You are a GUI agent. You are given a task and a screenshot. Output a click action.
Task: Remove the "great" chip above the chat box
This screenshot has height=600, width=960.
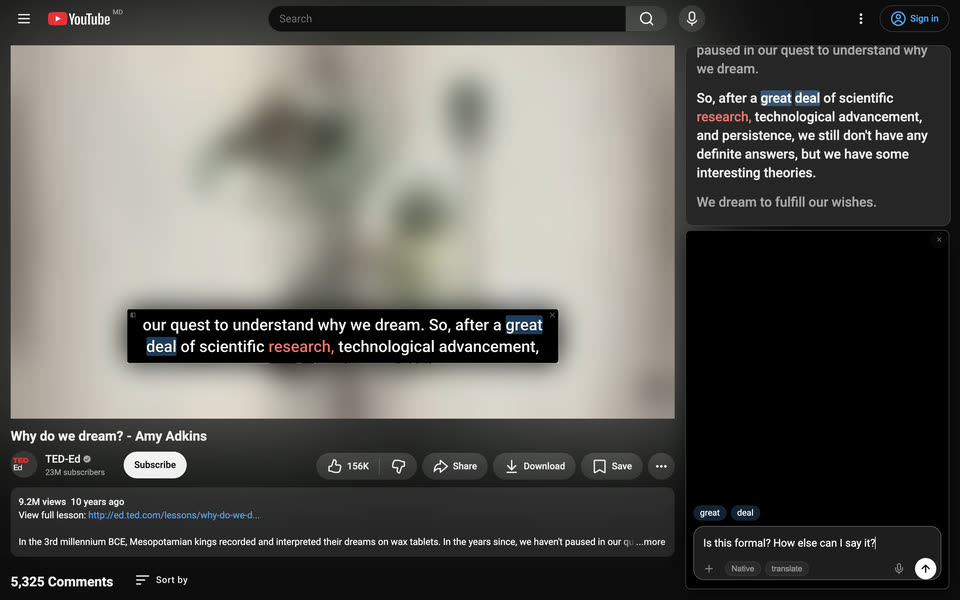710,513
